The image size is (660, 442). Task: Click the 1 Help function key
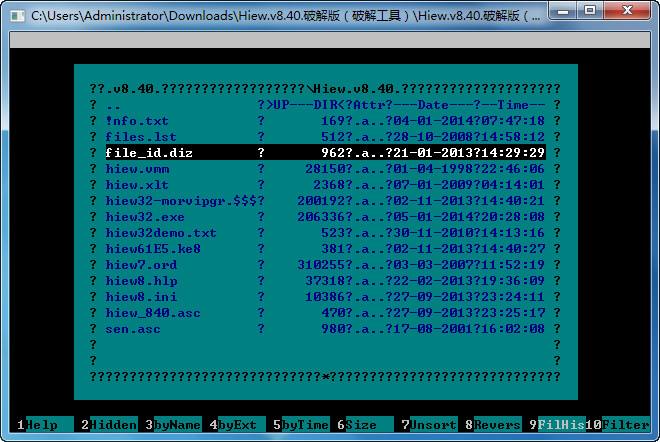click(x=42, y=425)
